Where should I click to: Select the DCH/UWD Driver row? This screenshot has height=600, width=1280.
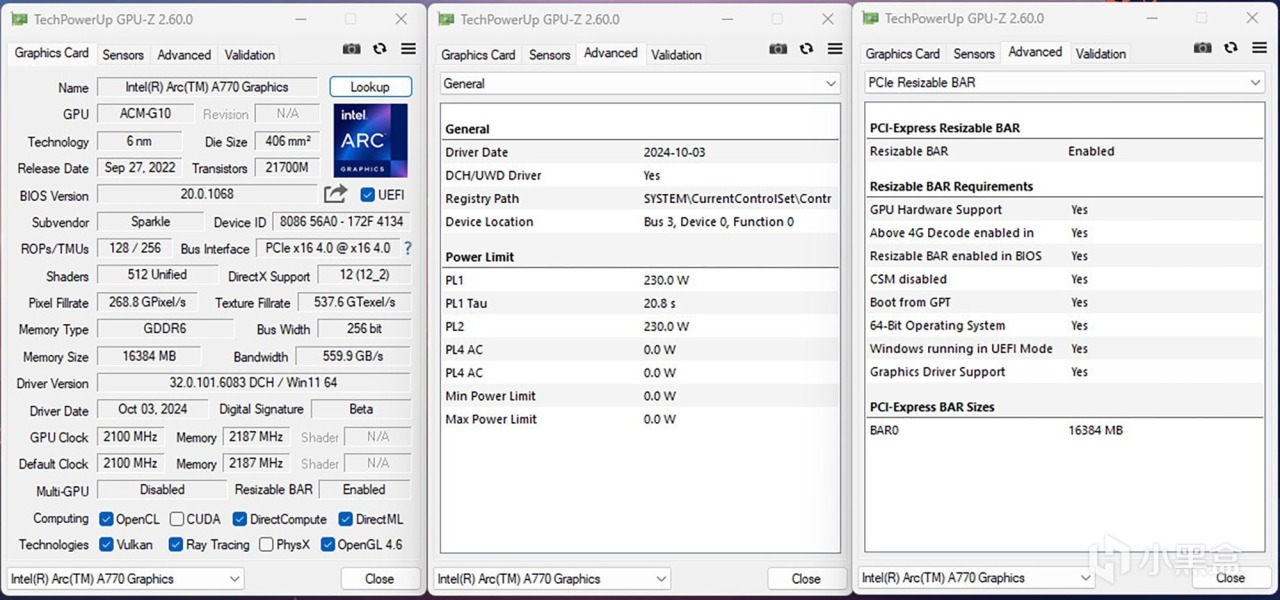point(640,175)
